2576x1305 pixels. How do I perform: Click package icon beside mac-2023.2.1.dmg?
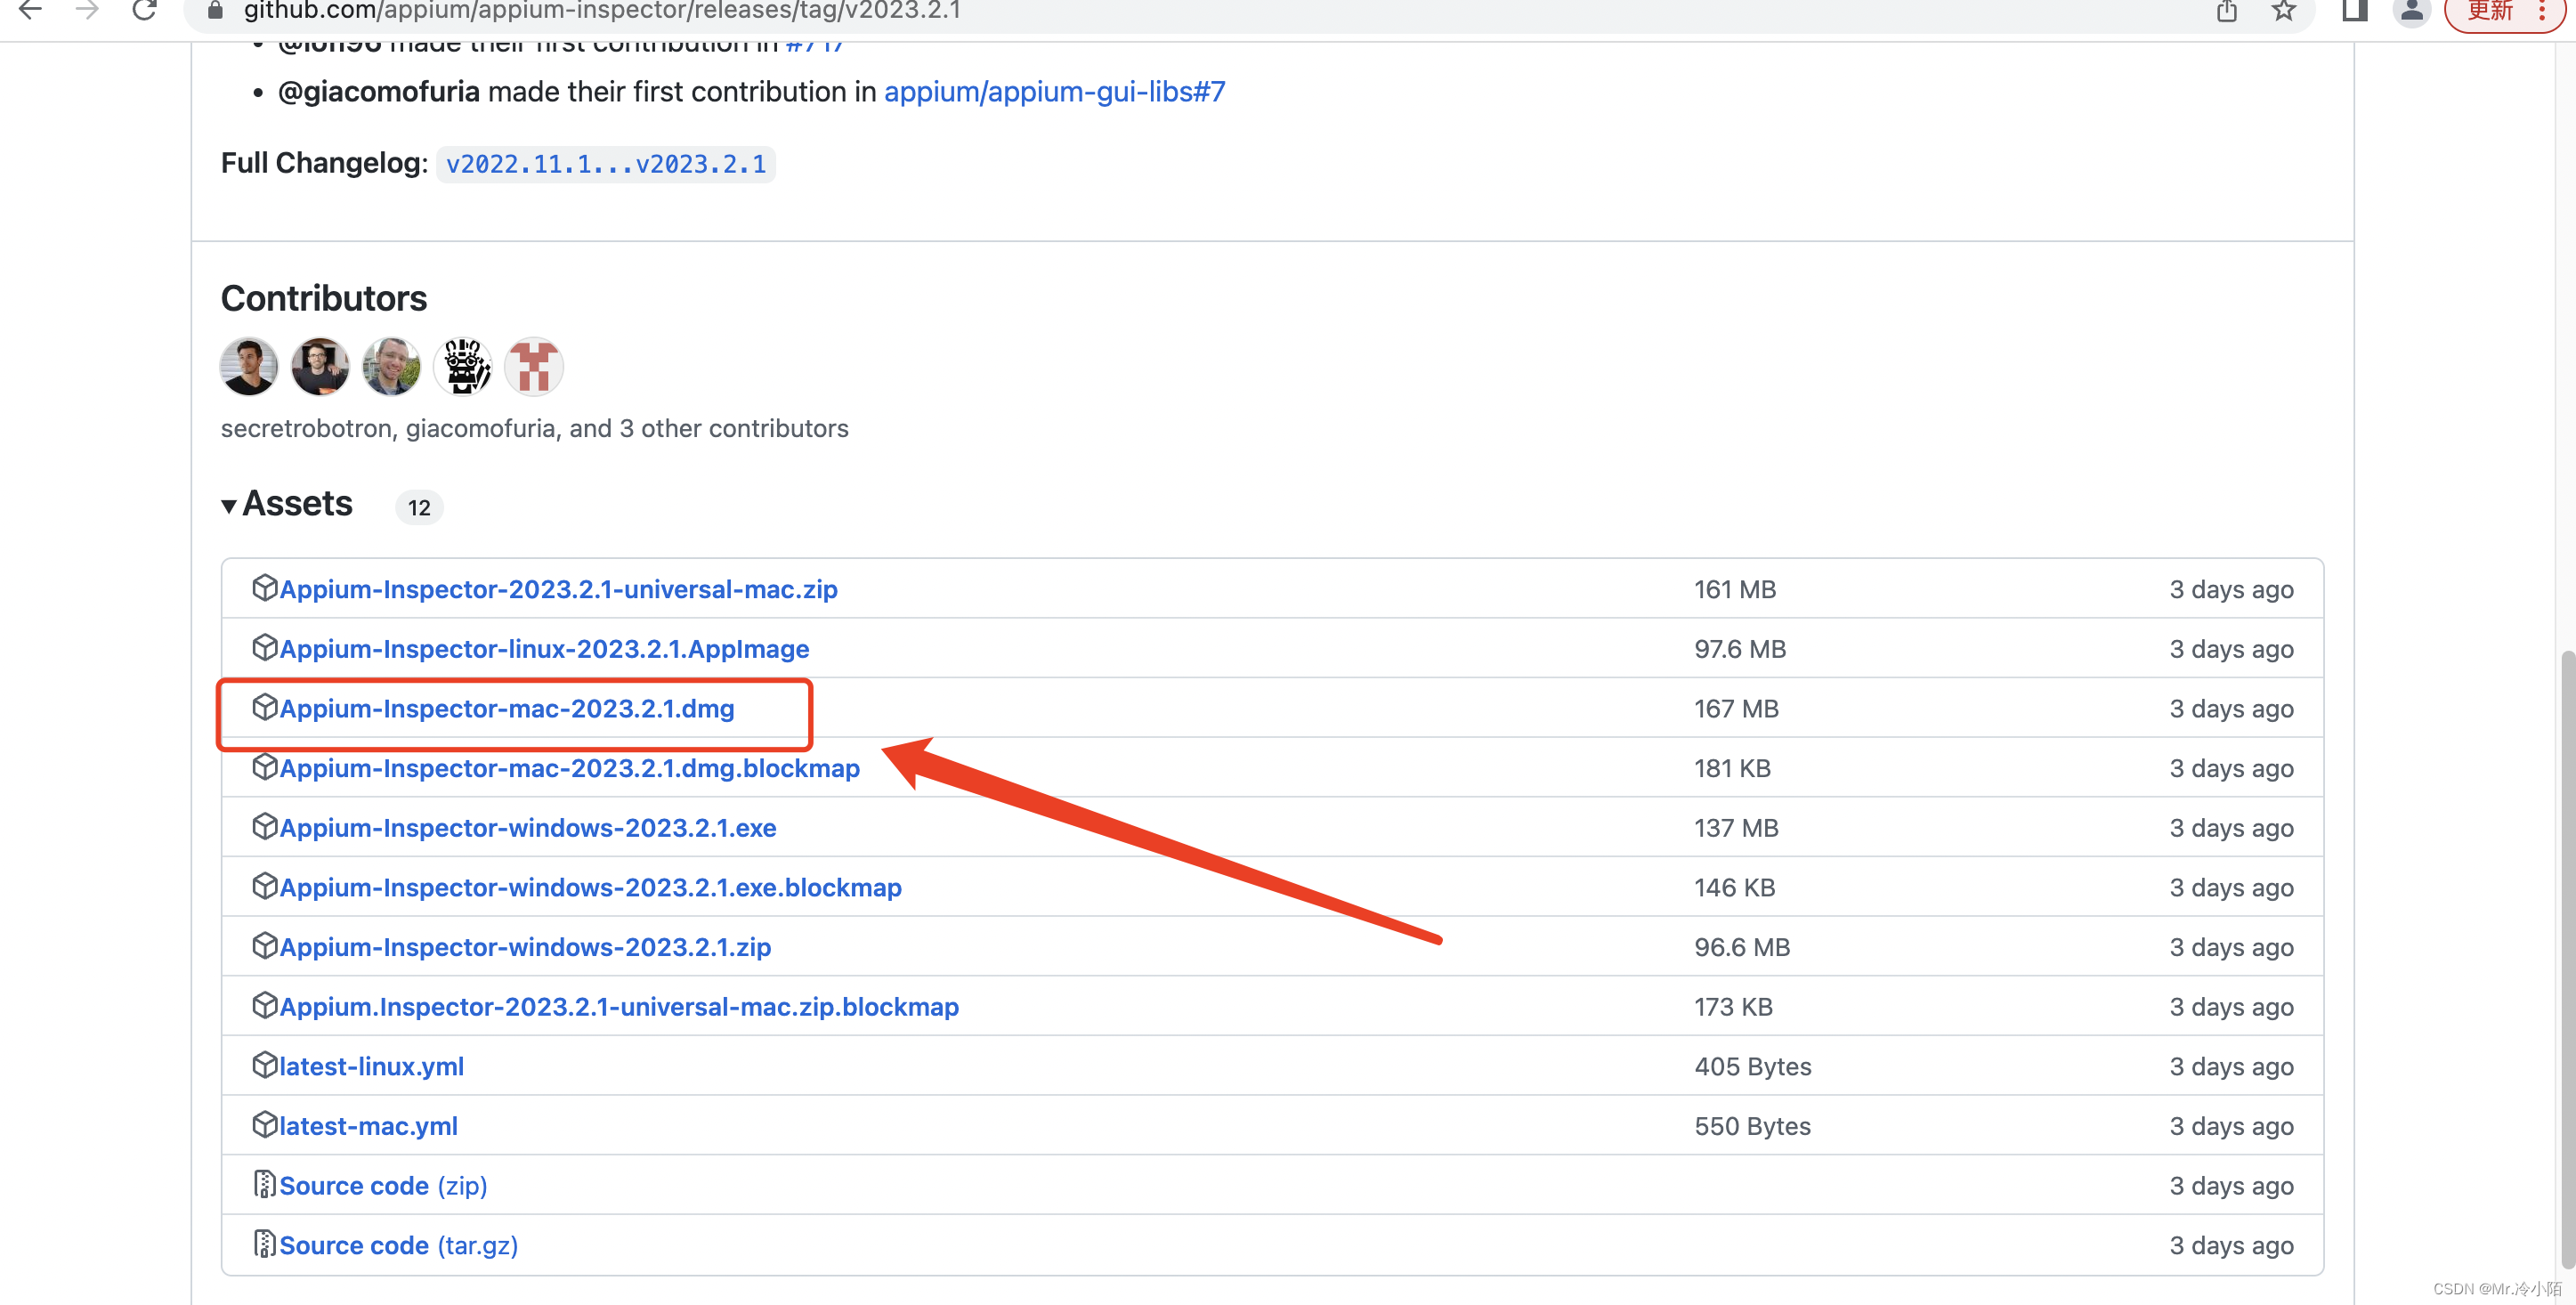click(x=264, y=706)
